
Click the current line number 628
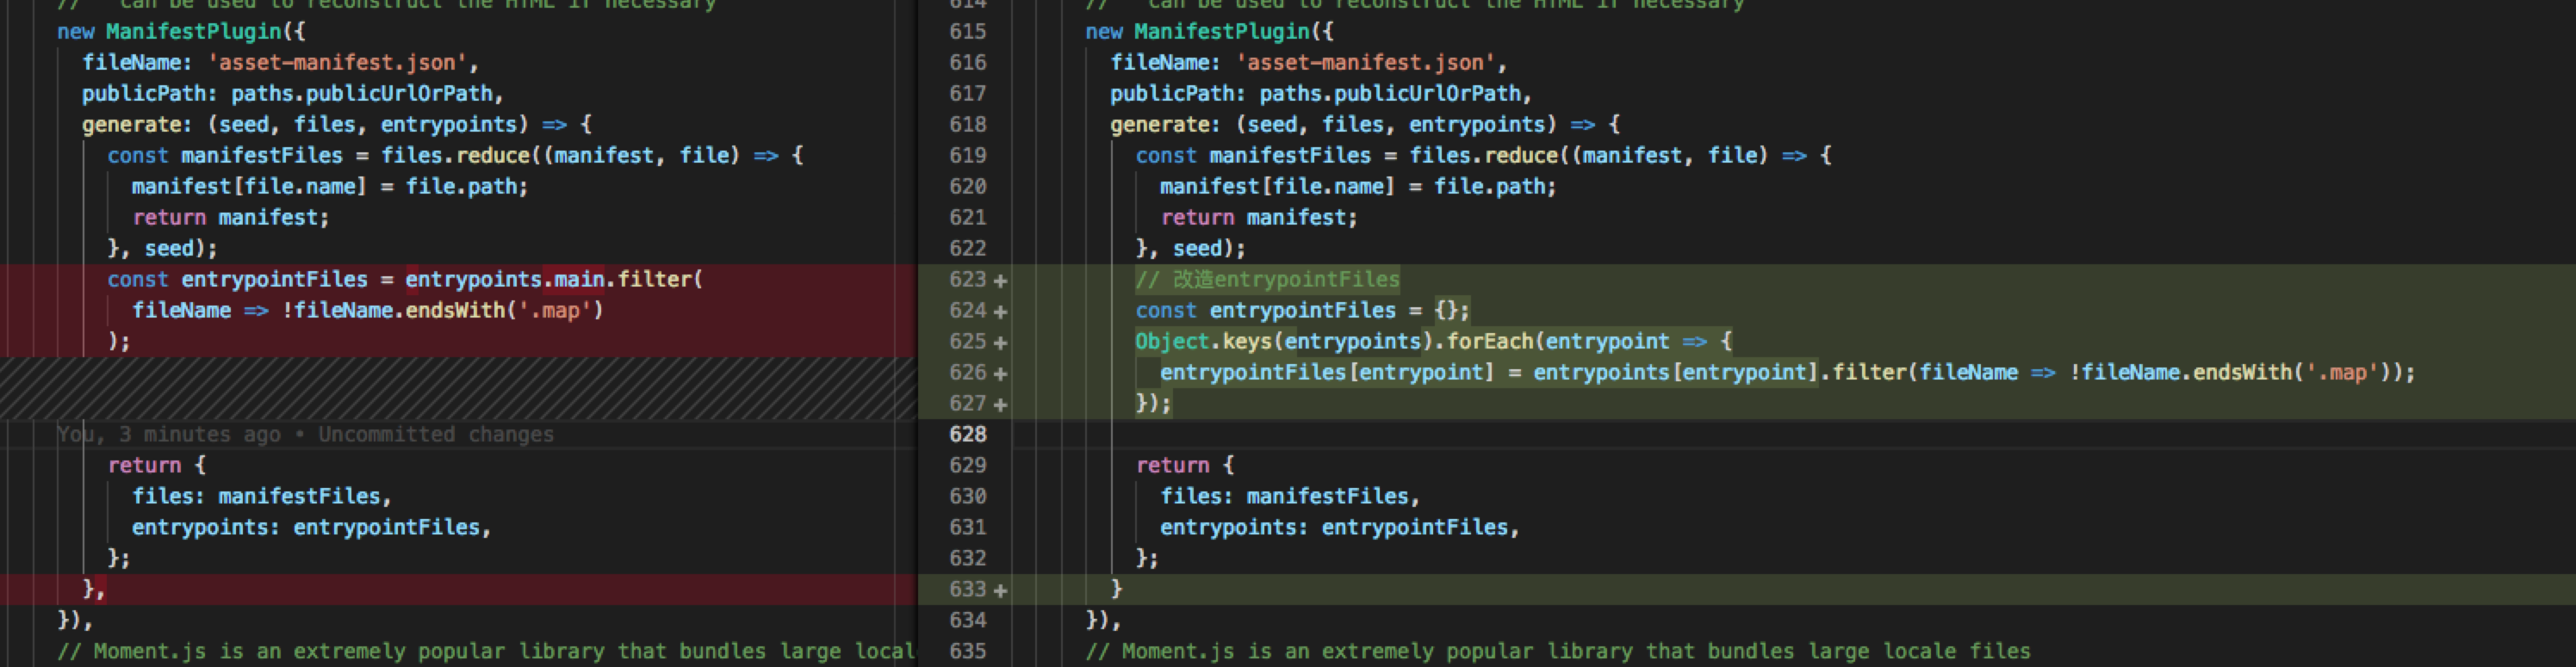coord(968,435)
